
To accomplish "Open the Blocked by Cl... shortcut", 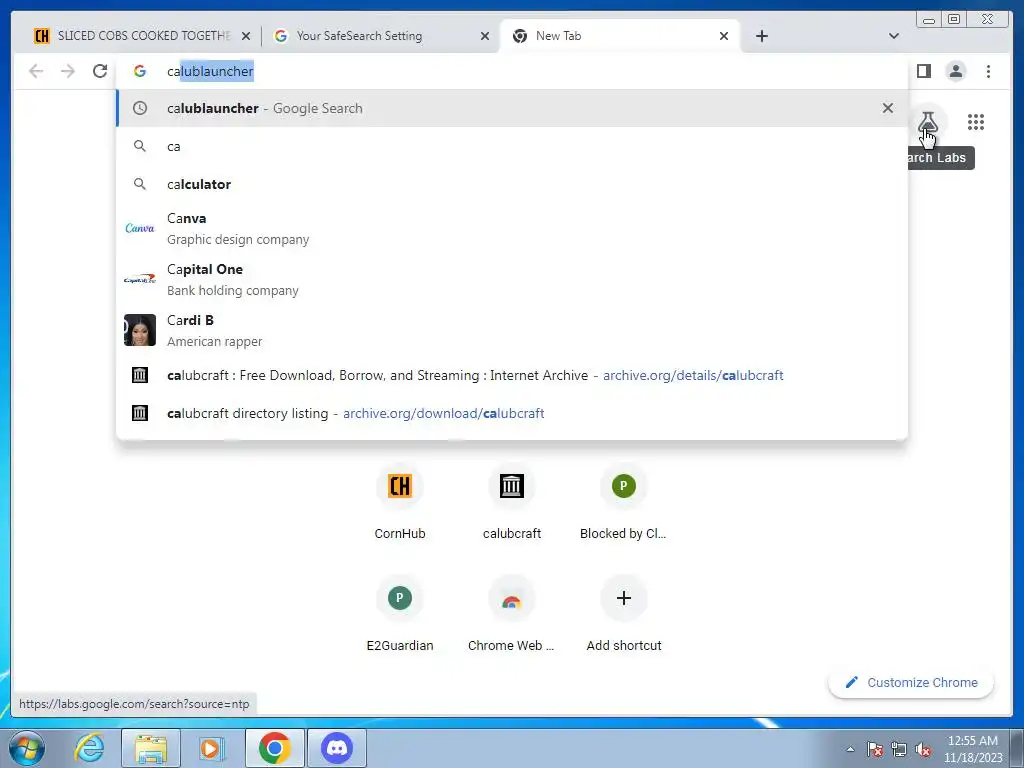I will click(624, 502).
